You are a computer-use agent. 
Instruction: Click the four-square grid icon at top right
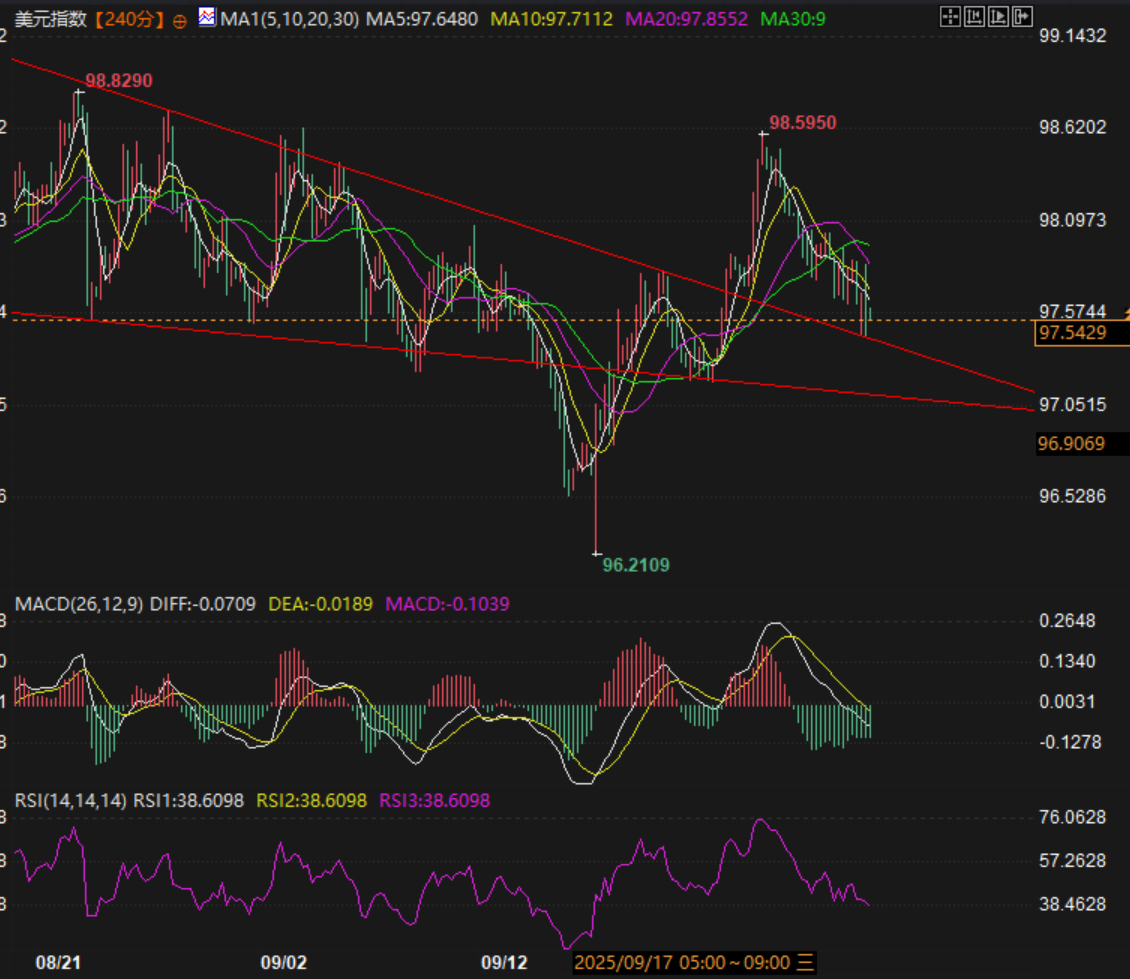pyautogui.click(x=951, y=16)
